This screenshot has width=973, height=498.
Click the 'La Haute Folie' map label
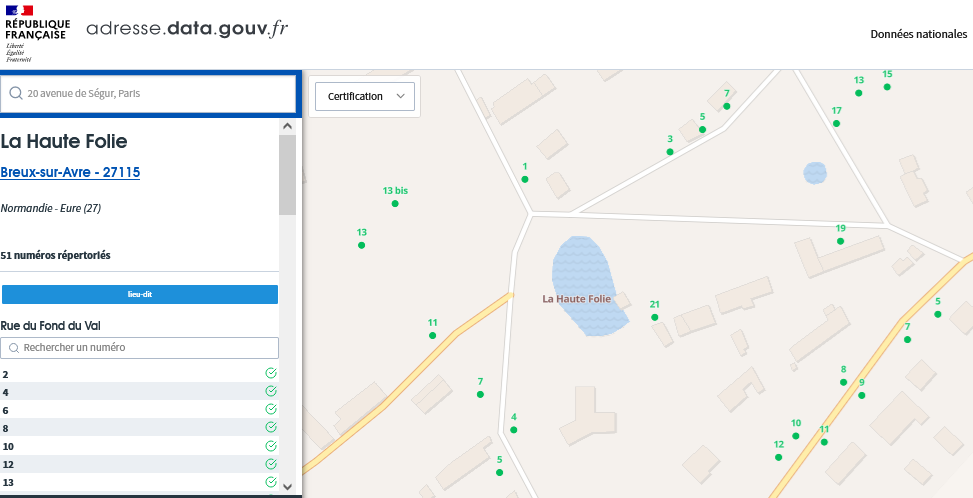(x=576, y=299)
